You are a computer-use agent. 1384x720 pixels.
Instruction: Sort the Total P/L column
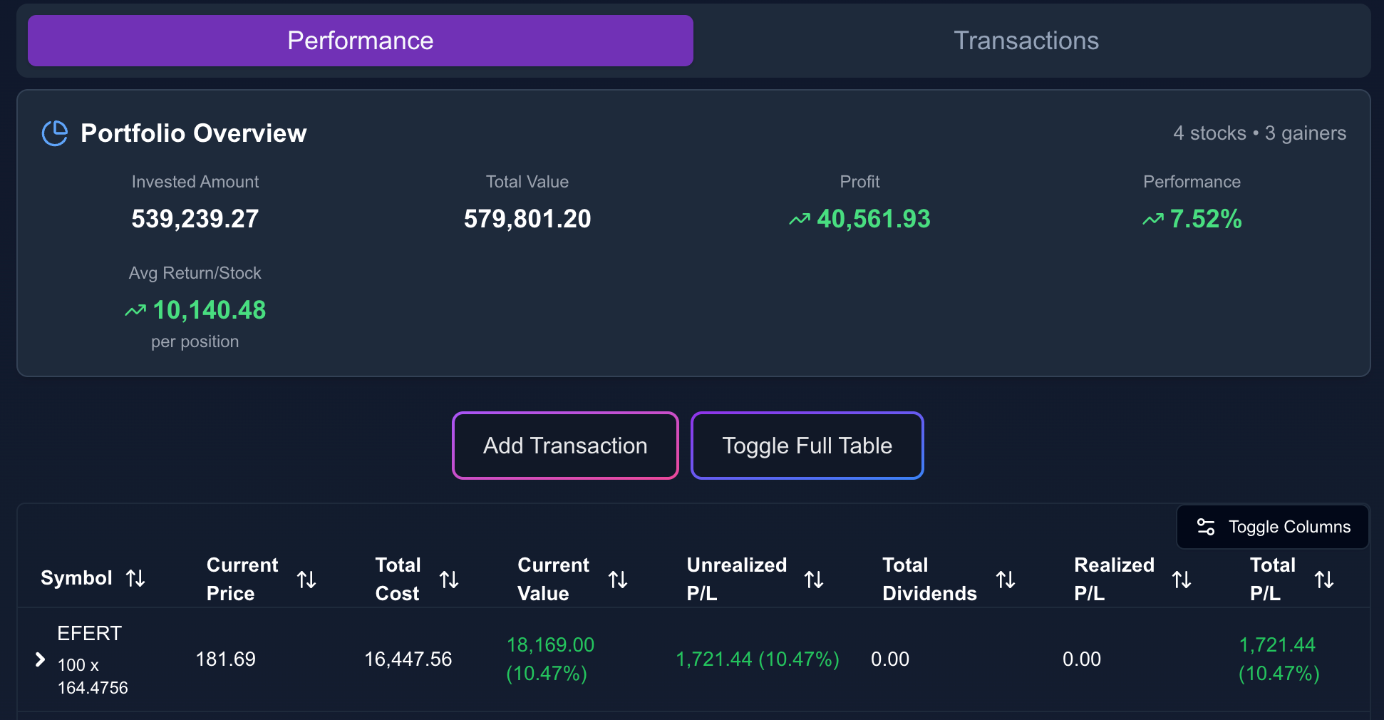pos(1326,578)
